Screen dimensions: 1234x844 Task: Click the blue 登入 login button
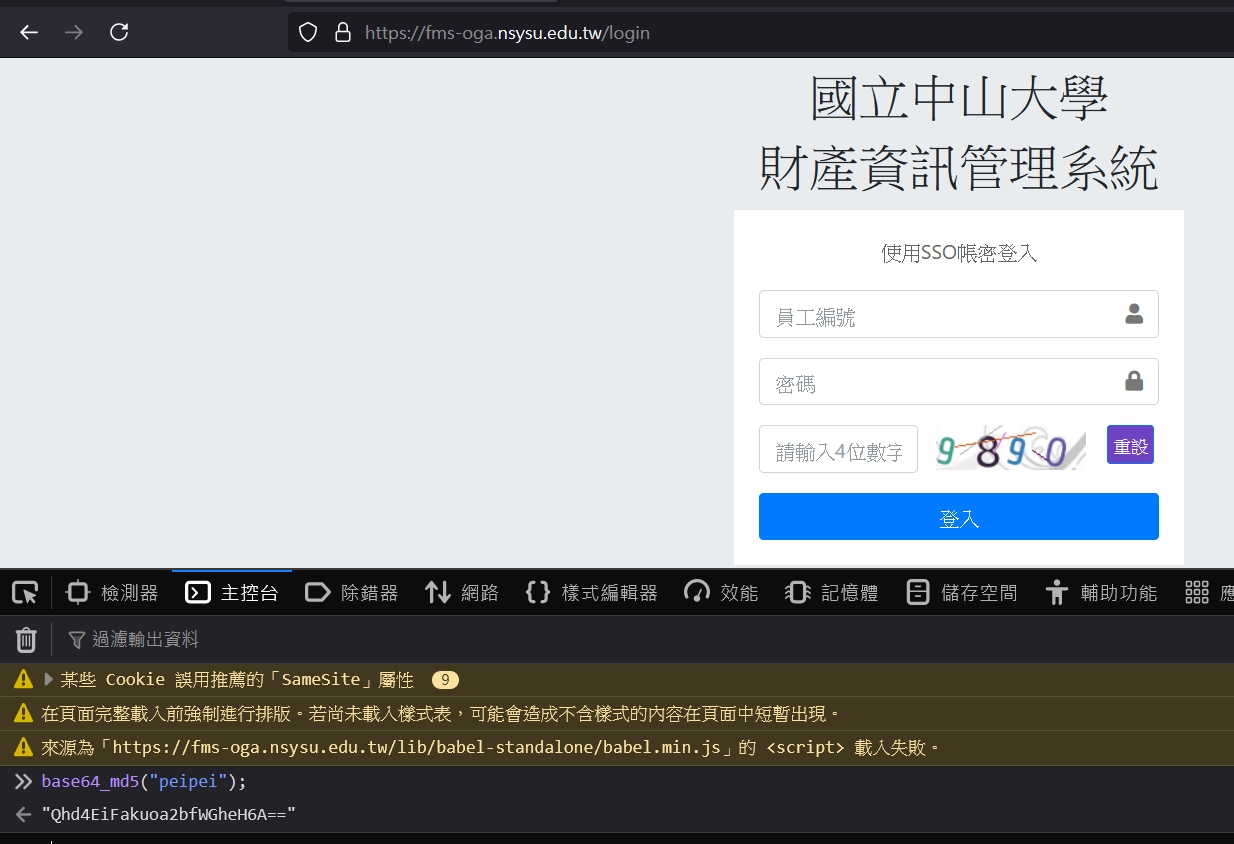(958, 516)
